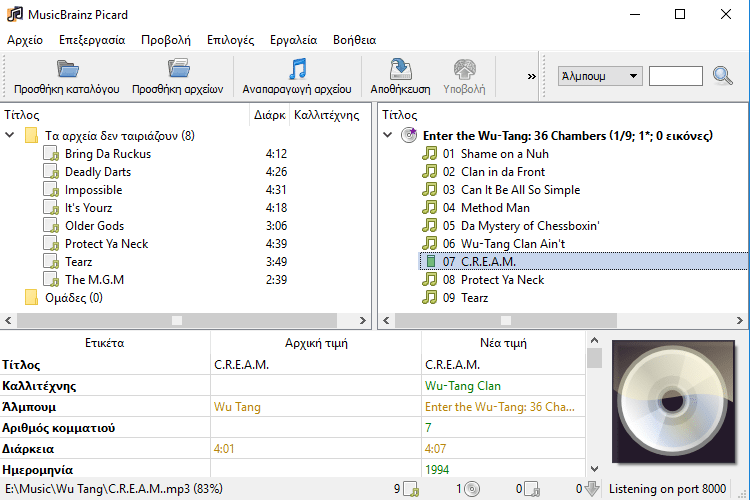Viewport: 750px width, 500px height.
Task: Open the Προβολή menu
Action: [x=165, y=40]
